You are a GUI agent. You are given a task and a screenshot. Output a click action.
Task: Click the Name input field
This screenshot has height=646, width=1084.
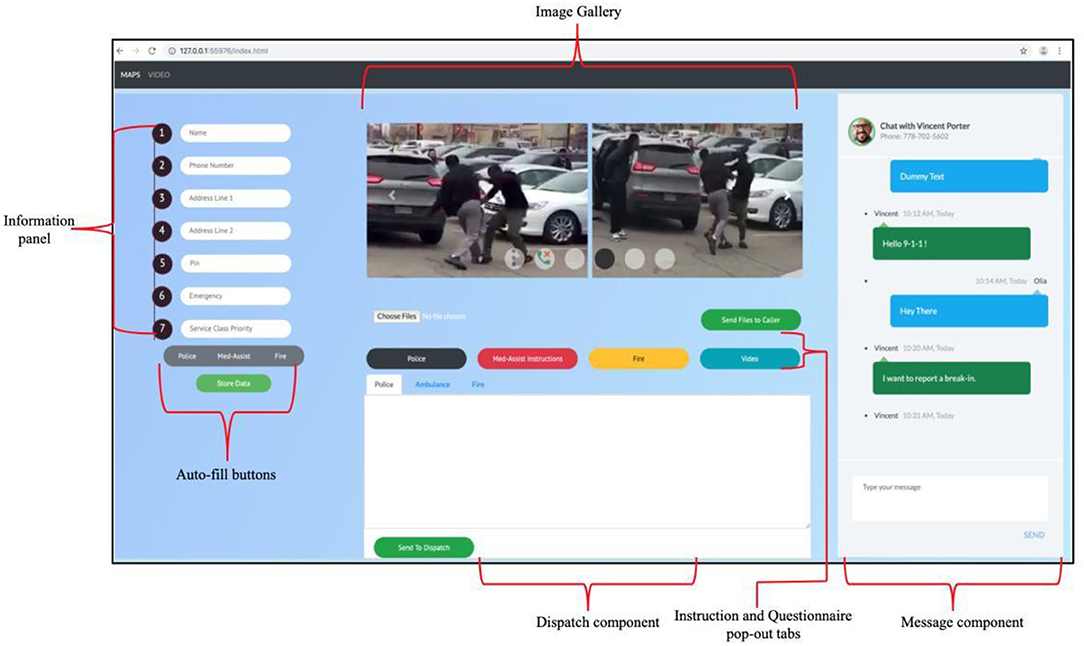[x=235, y=133]
